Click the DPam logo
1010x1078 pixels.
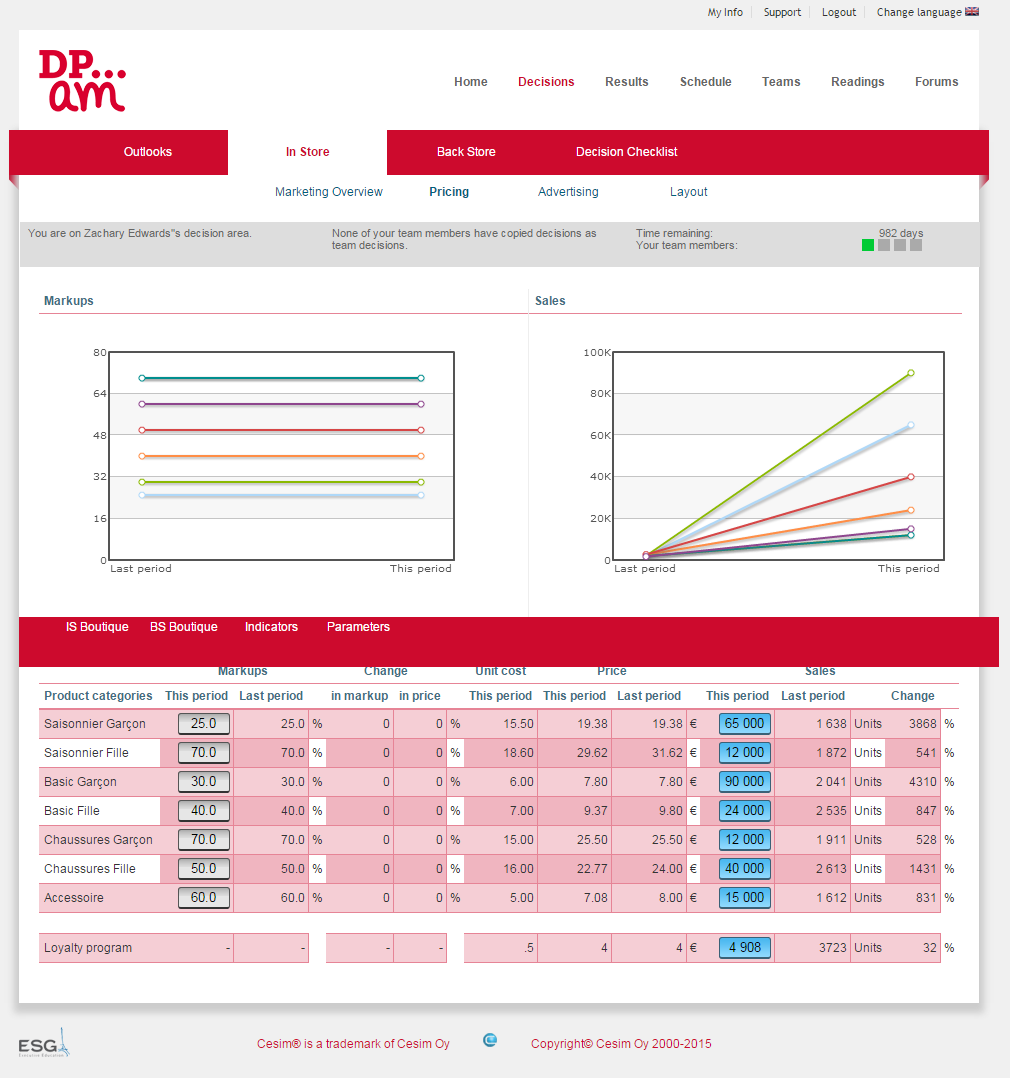coord(82,81)
